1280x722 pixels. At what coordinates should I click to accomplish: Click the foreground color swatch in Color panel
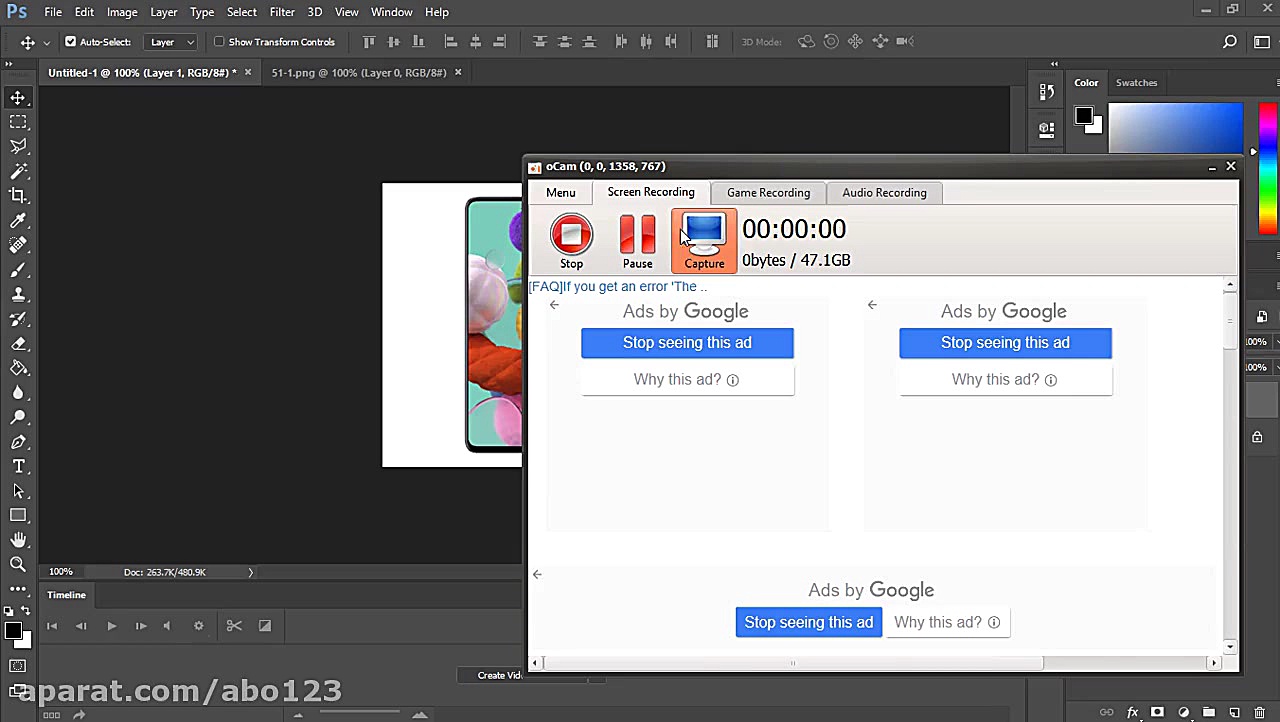(x=1083, y=116)
